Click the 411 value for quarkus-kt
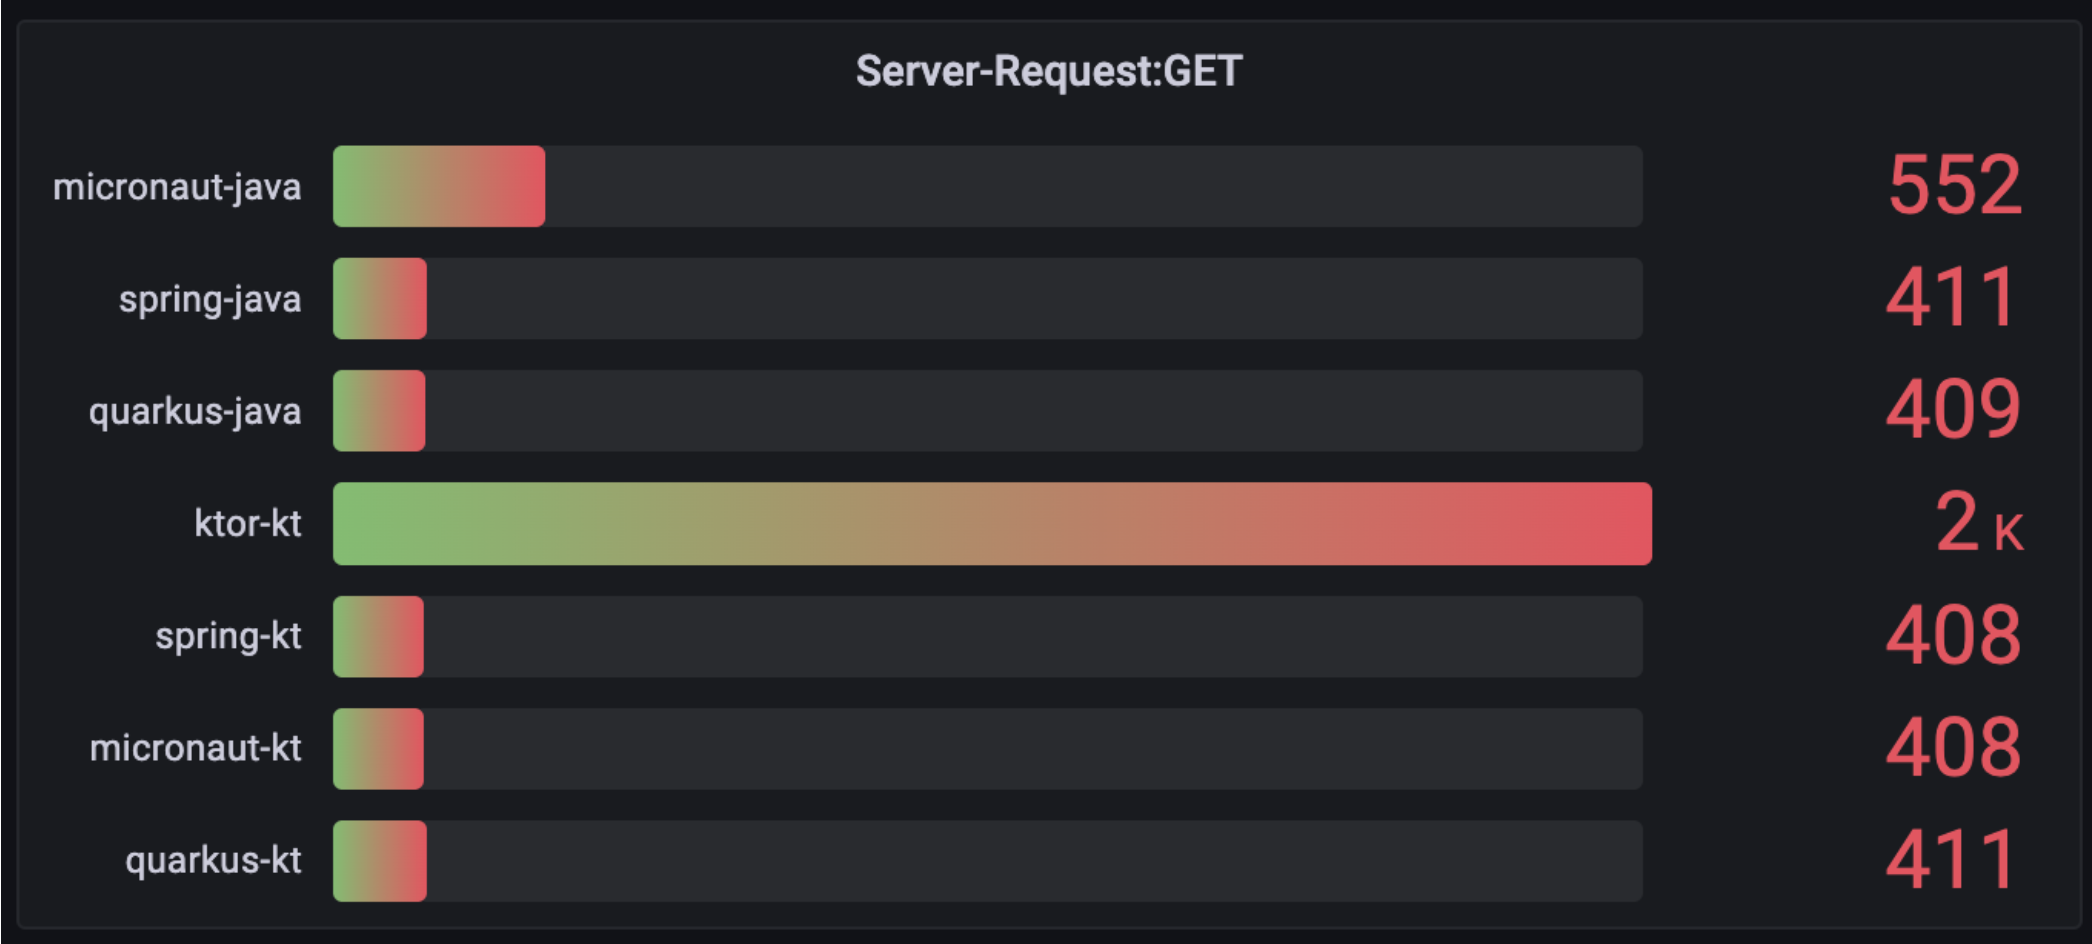The height and width of the screenshot is (944, 2092). (x=1950, y=859)
